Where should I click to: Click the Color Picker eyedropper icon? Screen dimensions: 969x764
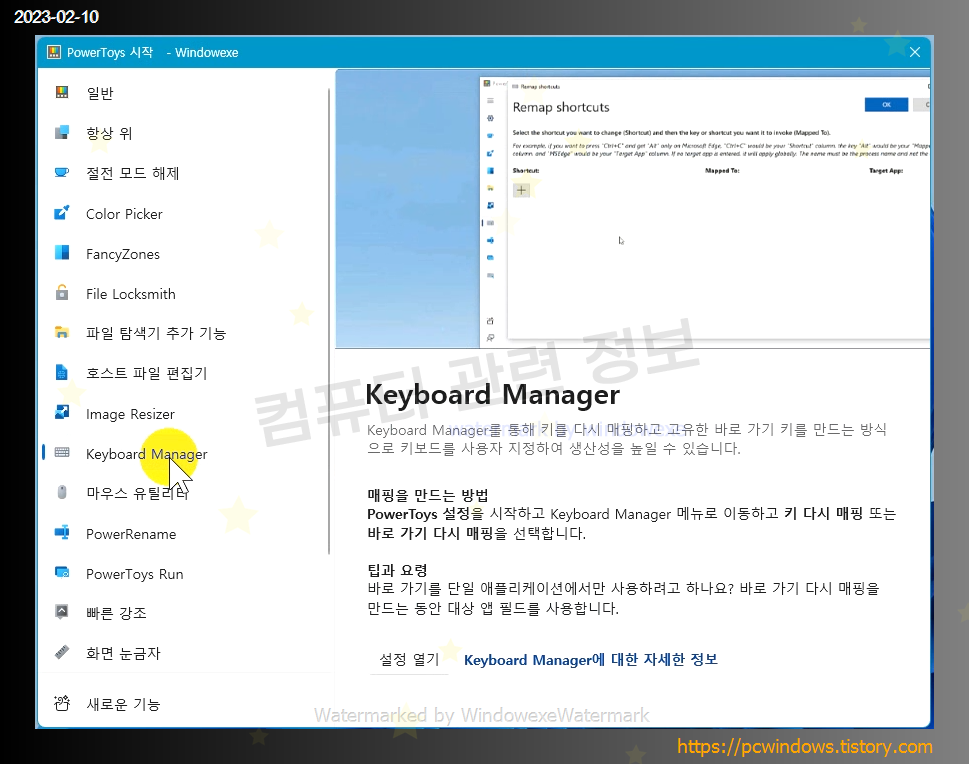(62, 213)
